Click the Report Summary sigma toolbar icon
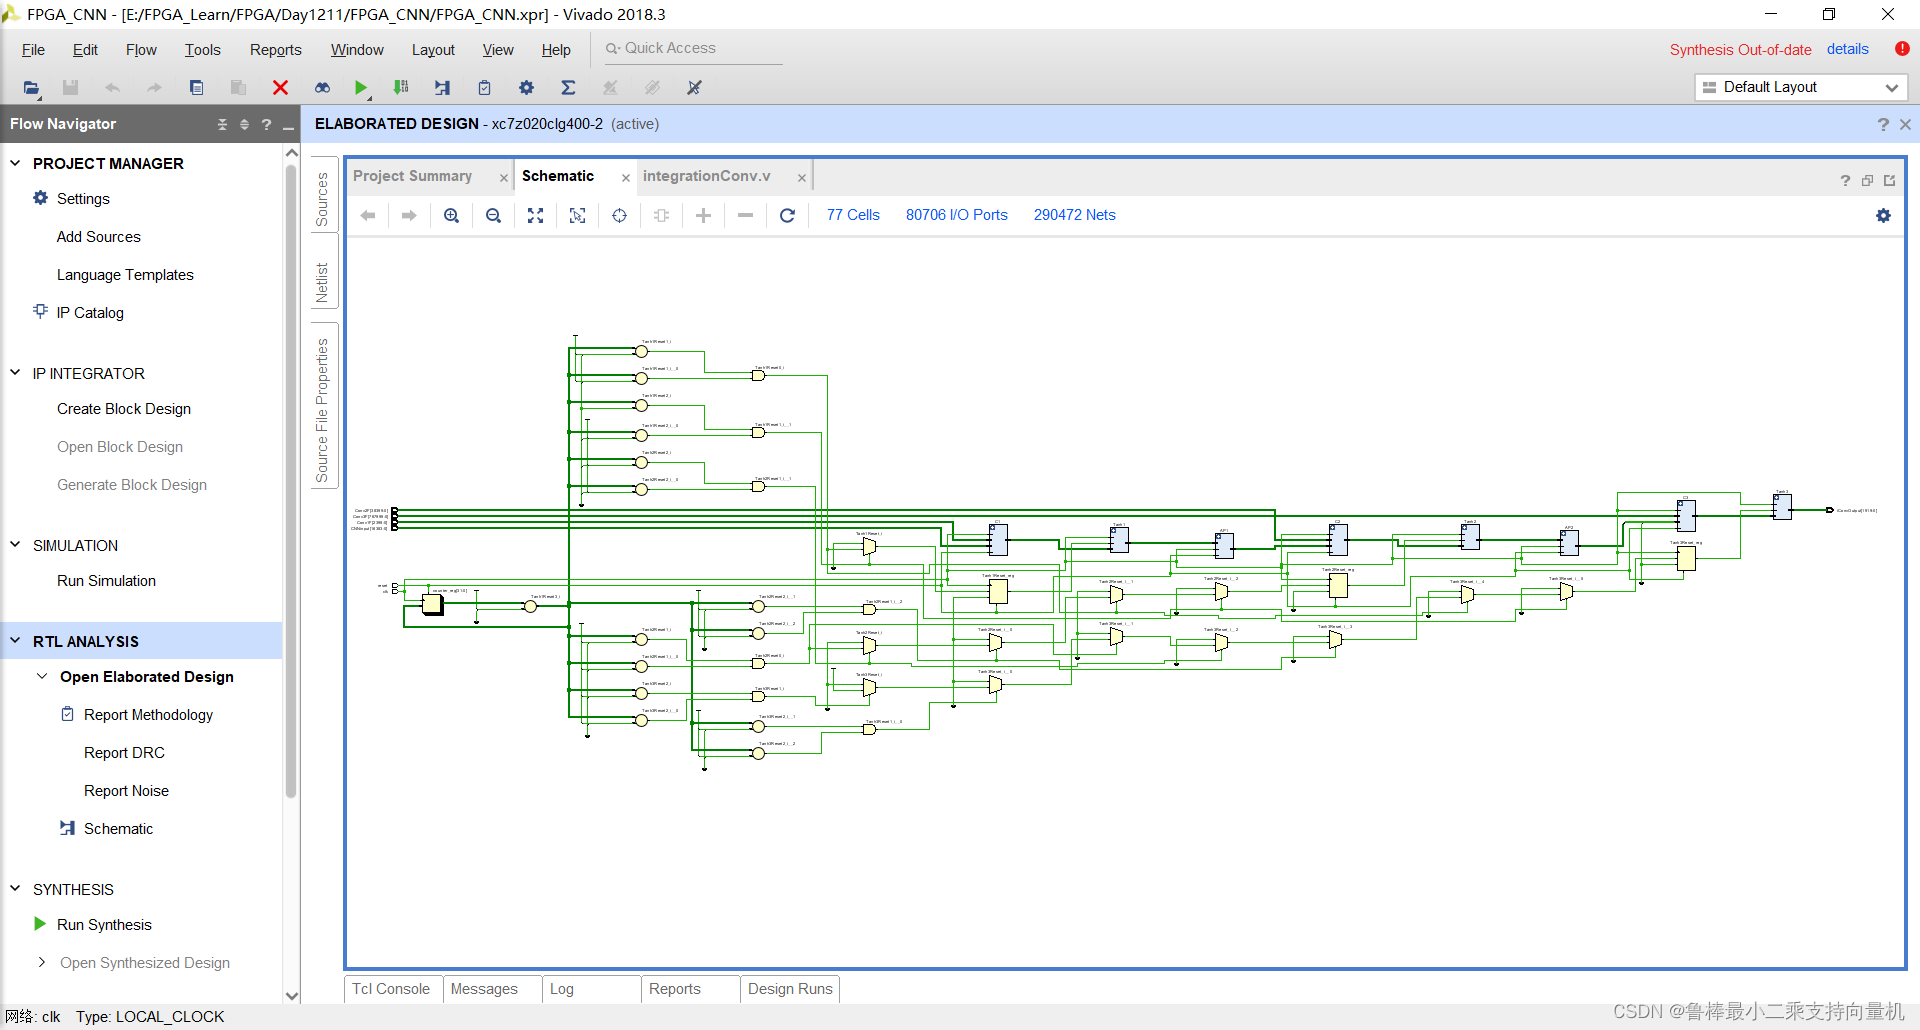Viewport: 1920px width, 1030px height. pos(568,88)
